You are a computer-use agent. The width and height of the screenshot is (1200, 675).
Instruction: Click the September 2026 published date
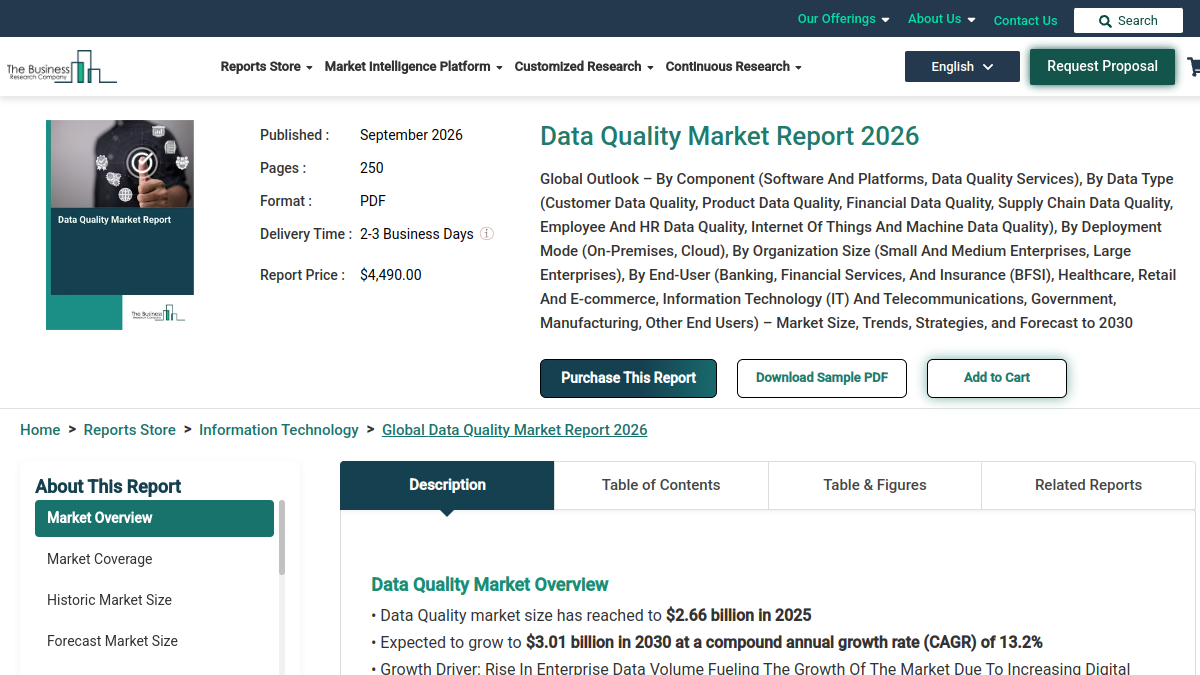[x=411, y=135]
